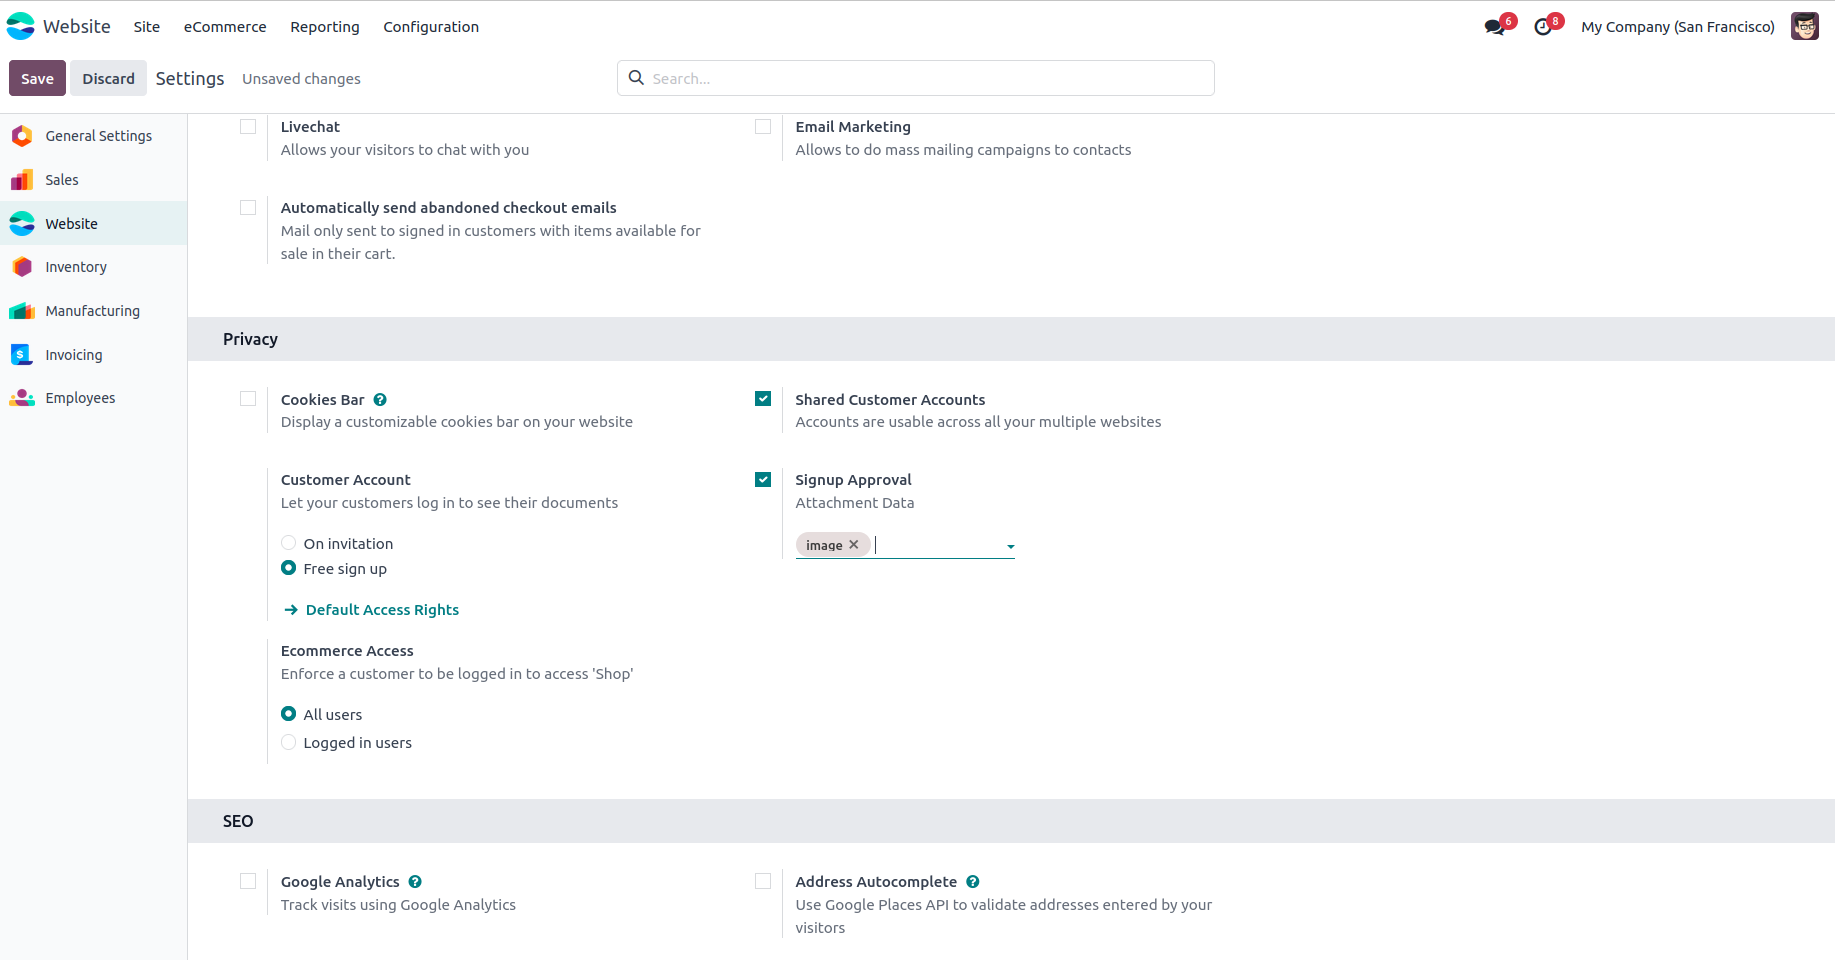Expand the Attachment Data dropdown arrow
Screen dimensions: 1835x960
point(1010,546)
